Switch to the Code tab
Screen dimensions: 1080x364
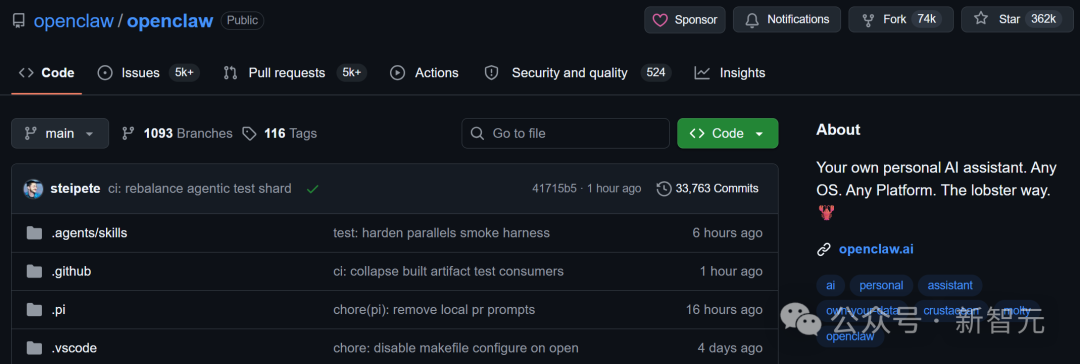click(x=46, y=72)
